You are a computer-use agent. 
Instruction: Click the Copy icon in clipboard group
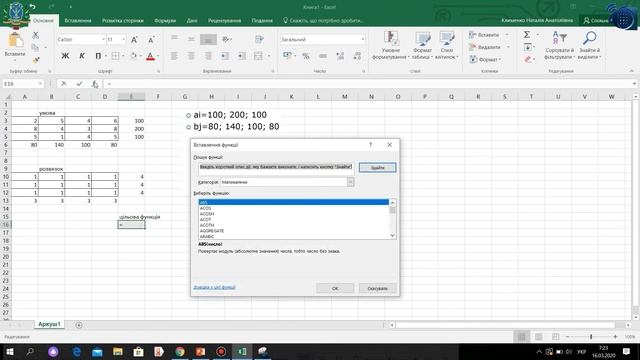[x=36, y=48]
